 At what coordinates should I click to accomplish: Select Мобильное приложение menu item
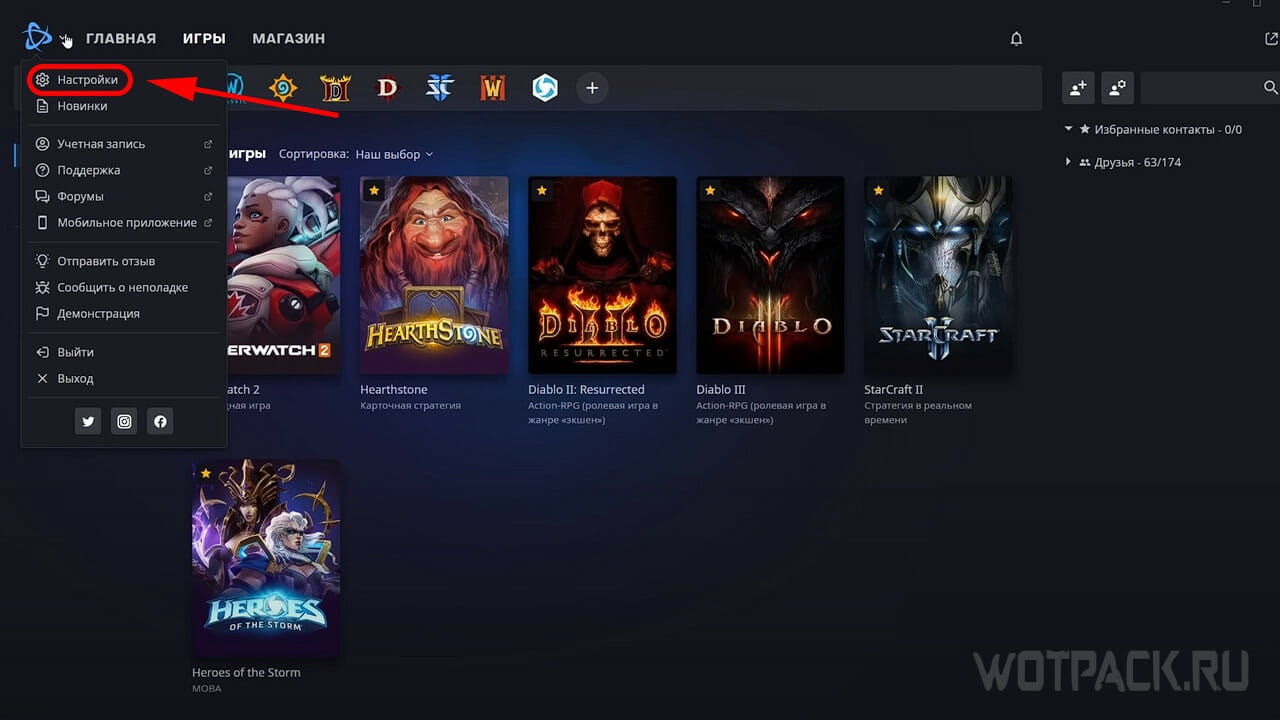(x=122, y=223)
